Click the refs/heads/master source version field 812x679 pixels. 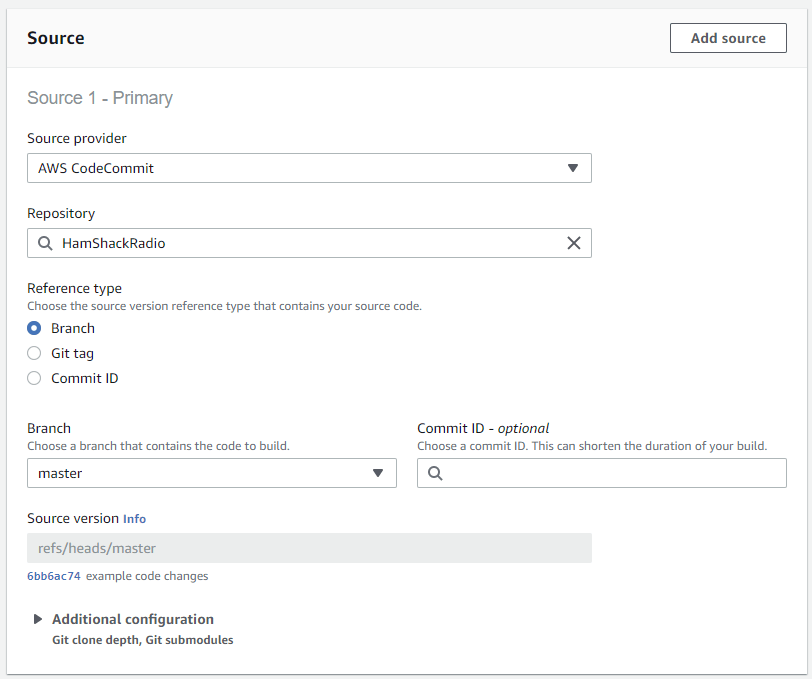[x=309, y=548]
